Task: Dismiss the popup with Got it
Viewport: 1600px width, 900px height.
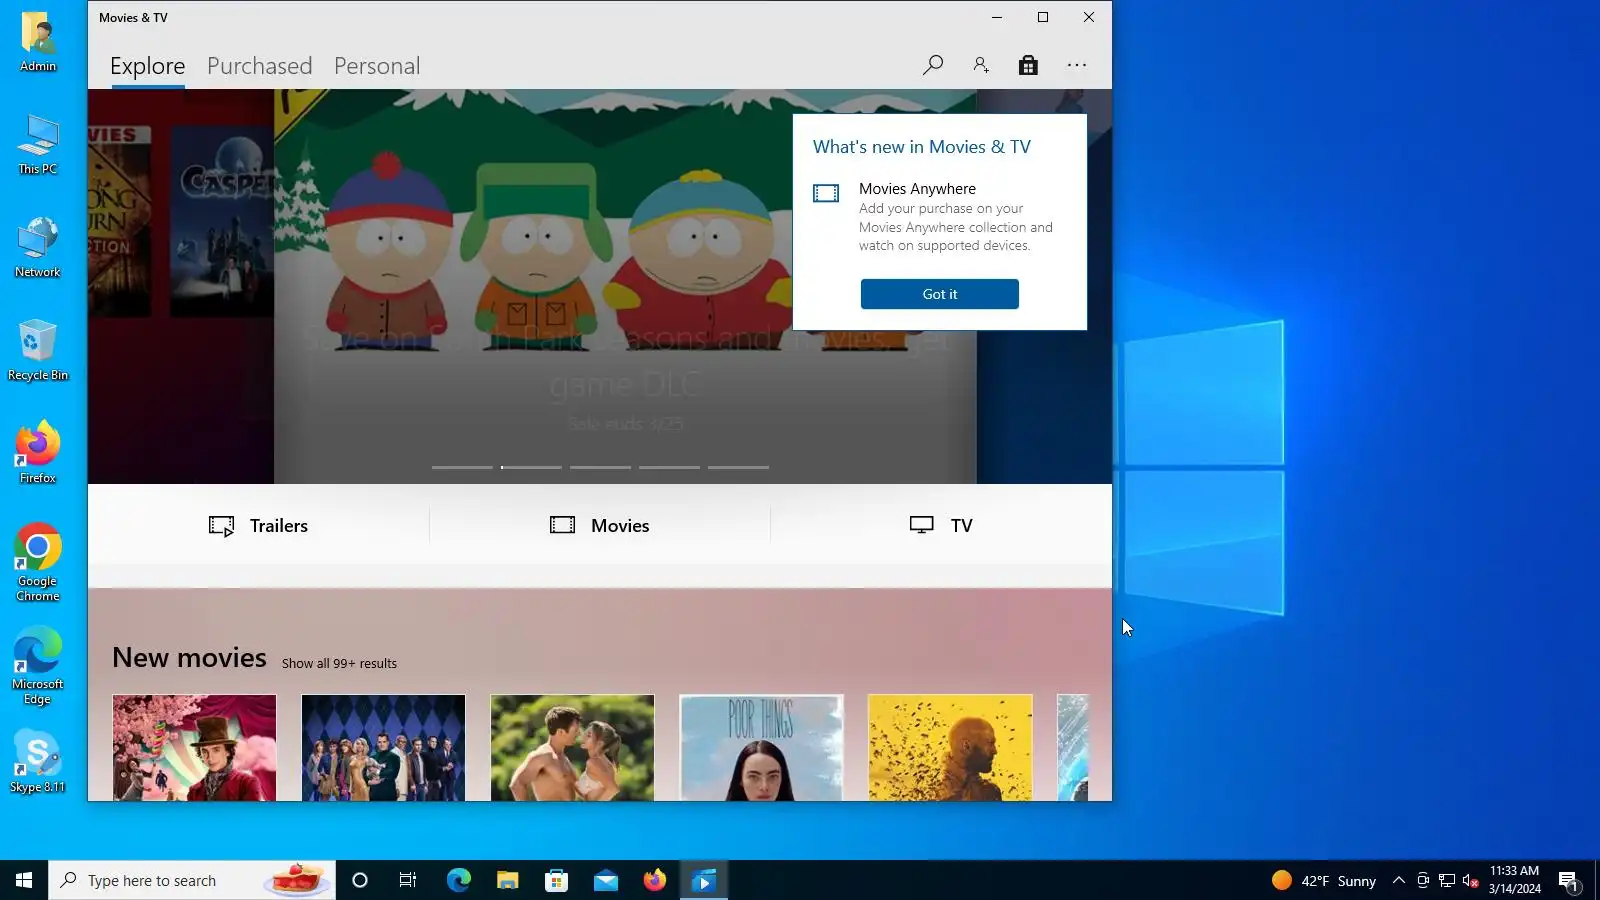Action: pos(940,294)
